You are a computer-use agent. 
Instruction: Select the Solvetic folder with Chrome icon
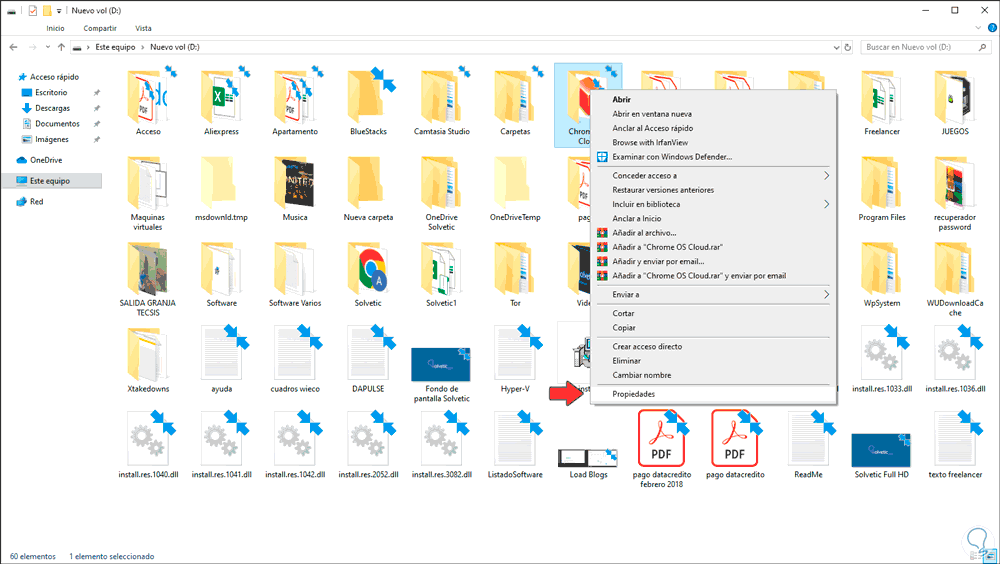click(368, 269)
